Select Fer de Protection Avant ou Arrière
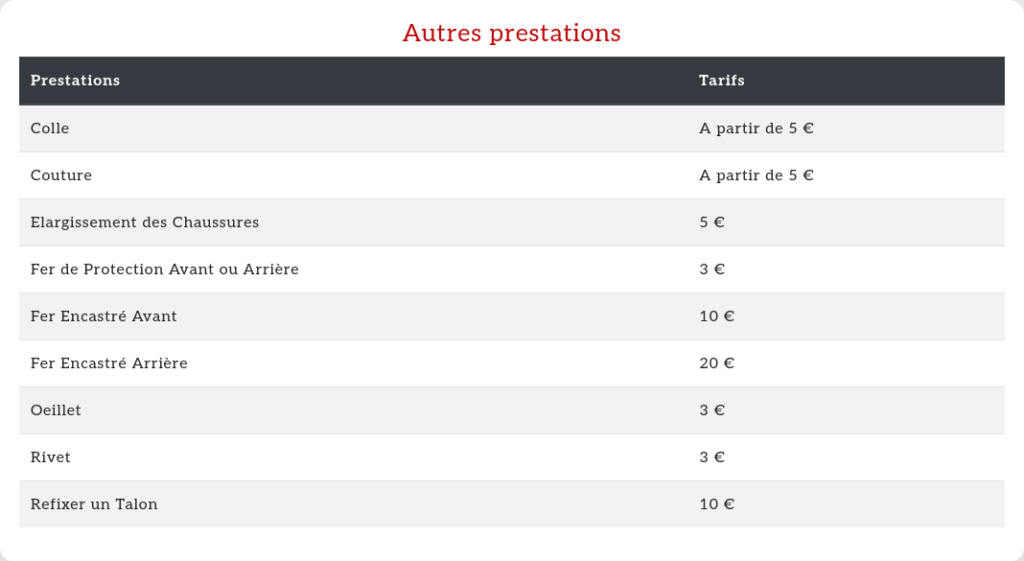Screen dimensions: 1024x561 click(x=165, y=269)
